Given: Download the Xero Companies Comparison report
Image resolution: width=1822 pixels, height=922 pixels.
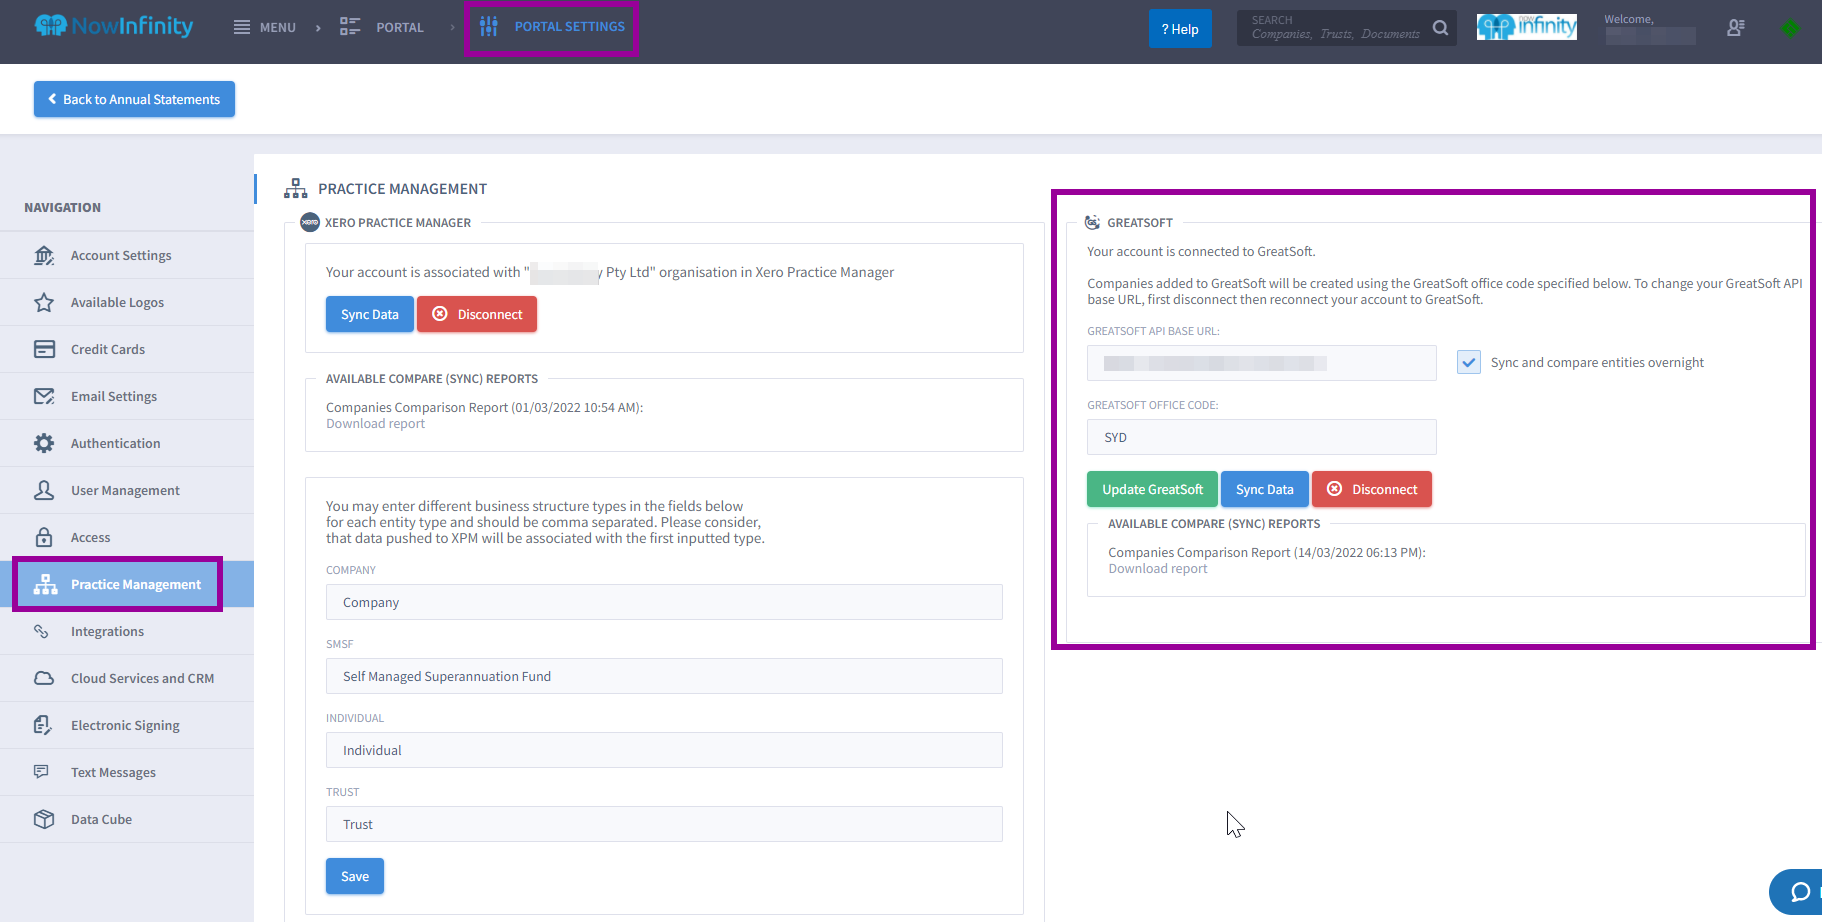Looking at the screenshot, I should (x=375, y=424).
